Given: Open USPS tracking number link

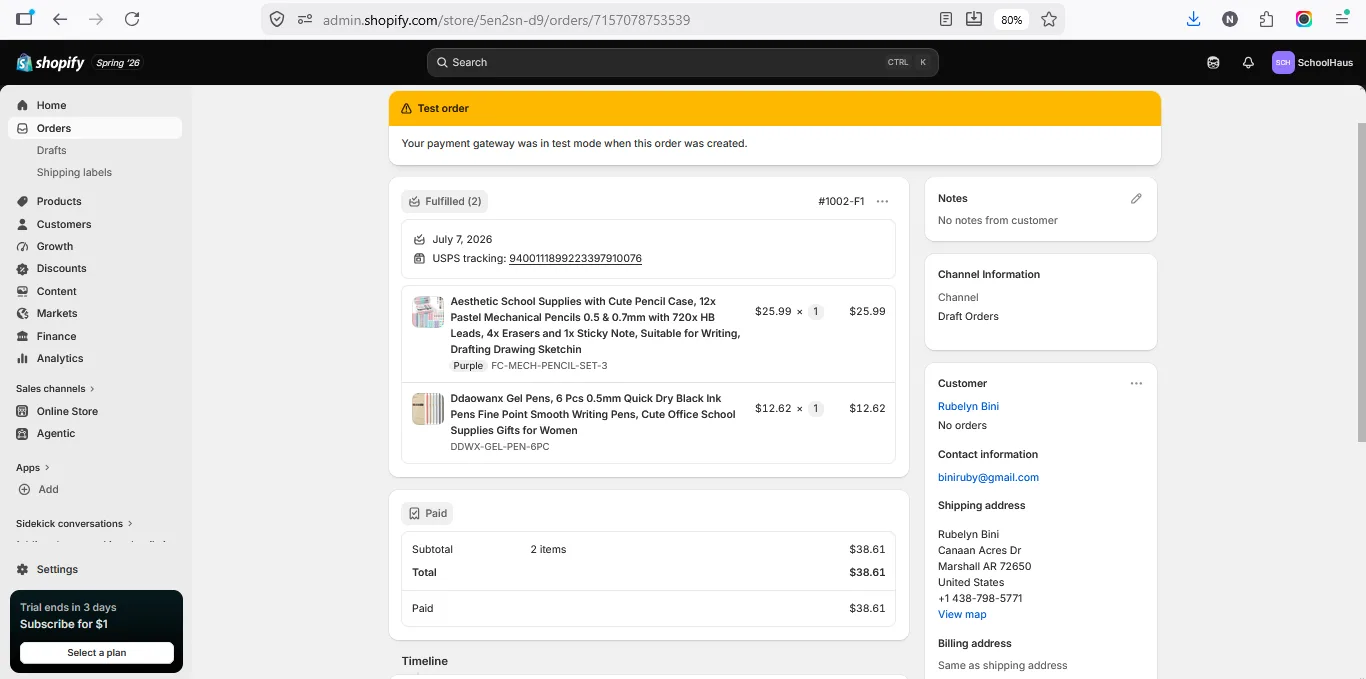Looking at the screenshot, I should [x=575, y=258].
